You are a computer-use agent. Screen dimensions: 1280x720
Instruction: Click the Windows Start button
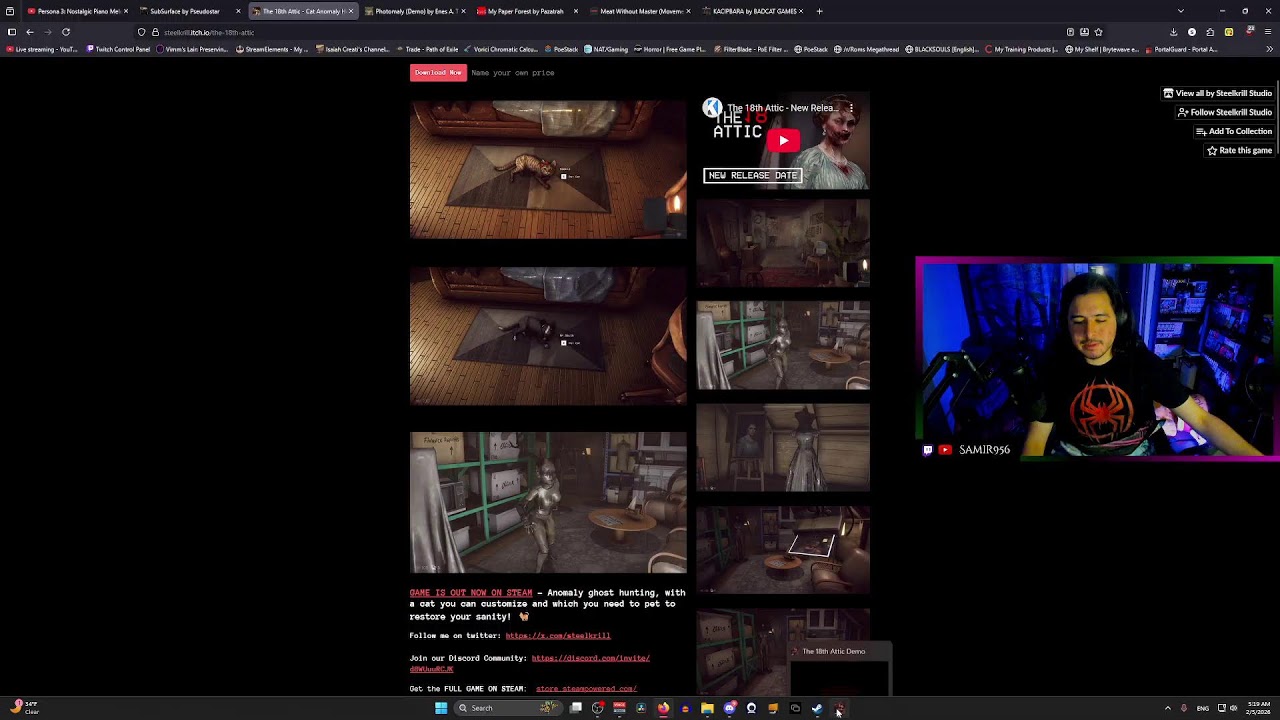440,708
